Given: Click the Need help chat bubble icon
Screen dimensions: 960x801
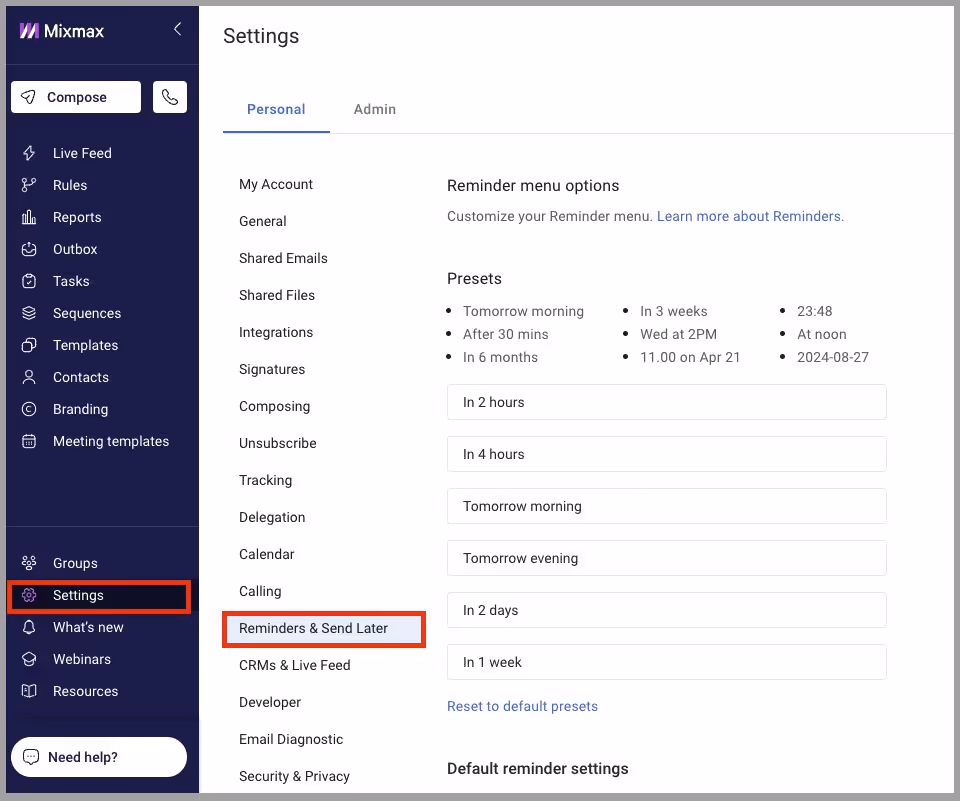Looking at the screenshot, I should pos(31,757).
